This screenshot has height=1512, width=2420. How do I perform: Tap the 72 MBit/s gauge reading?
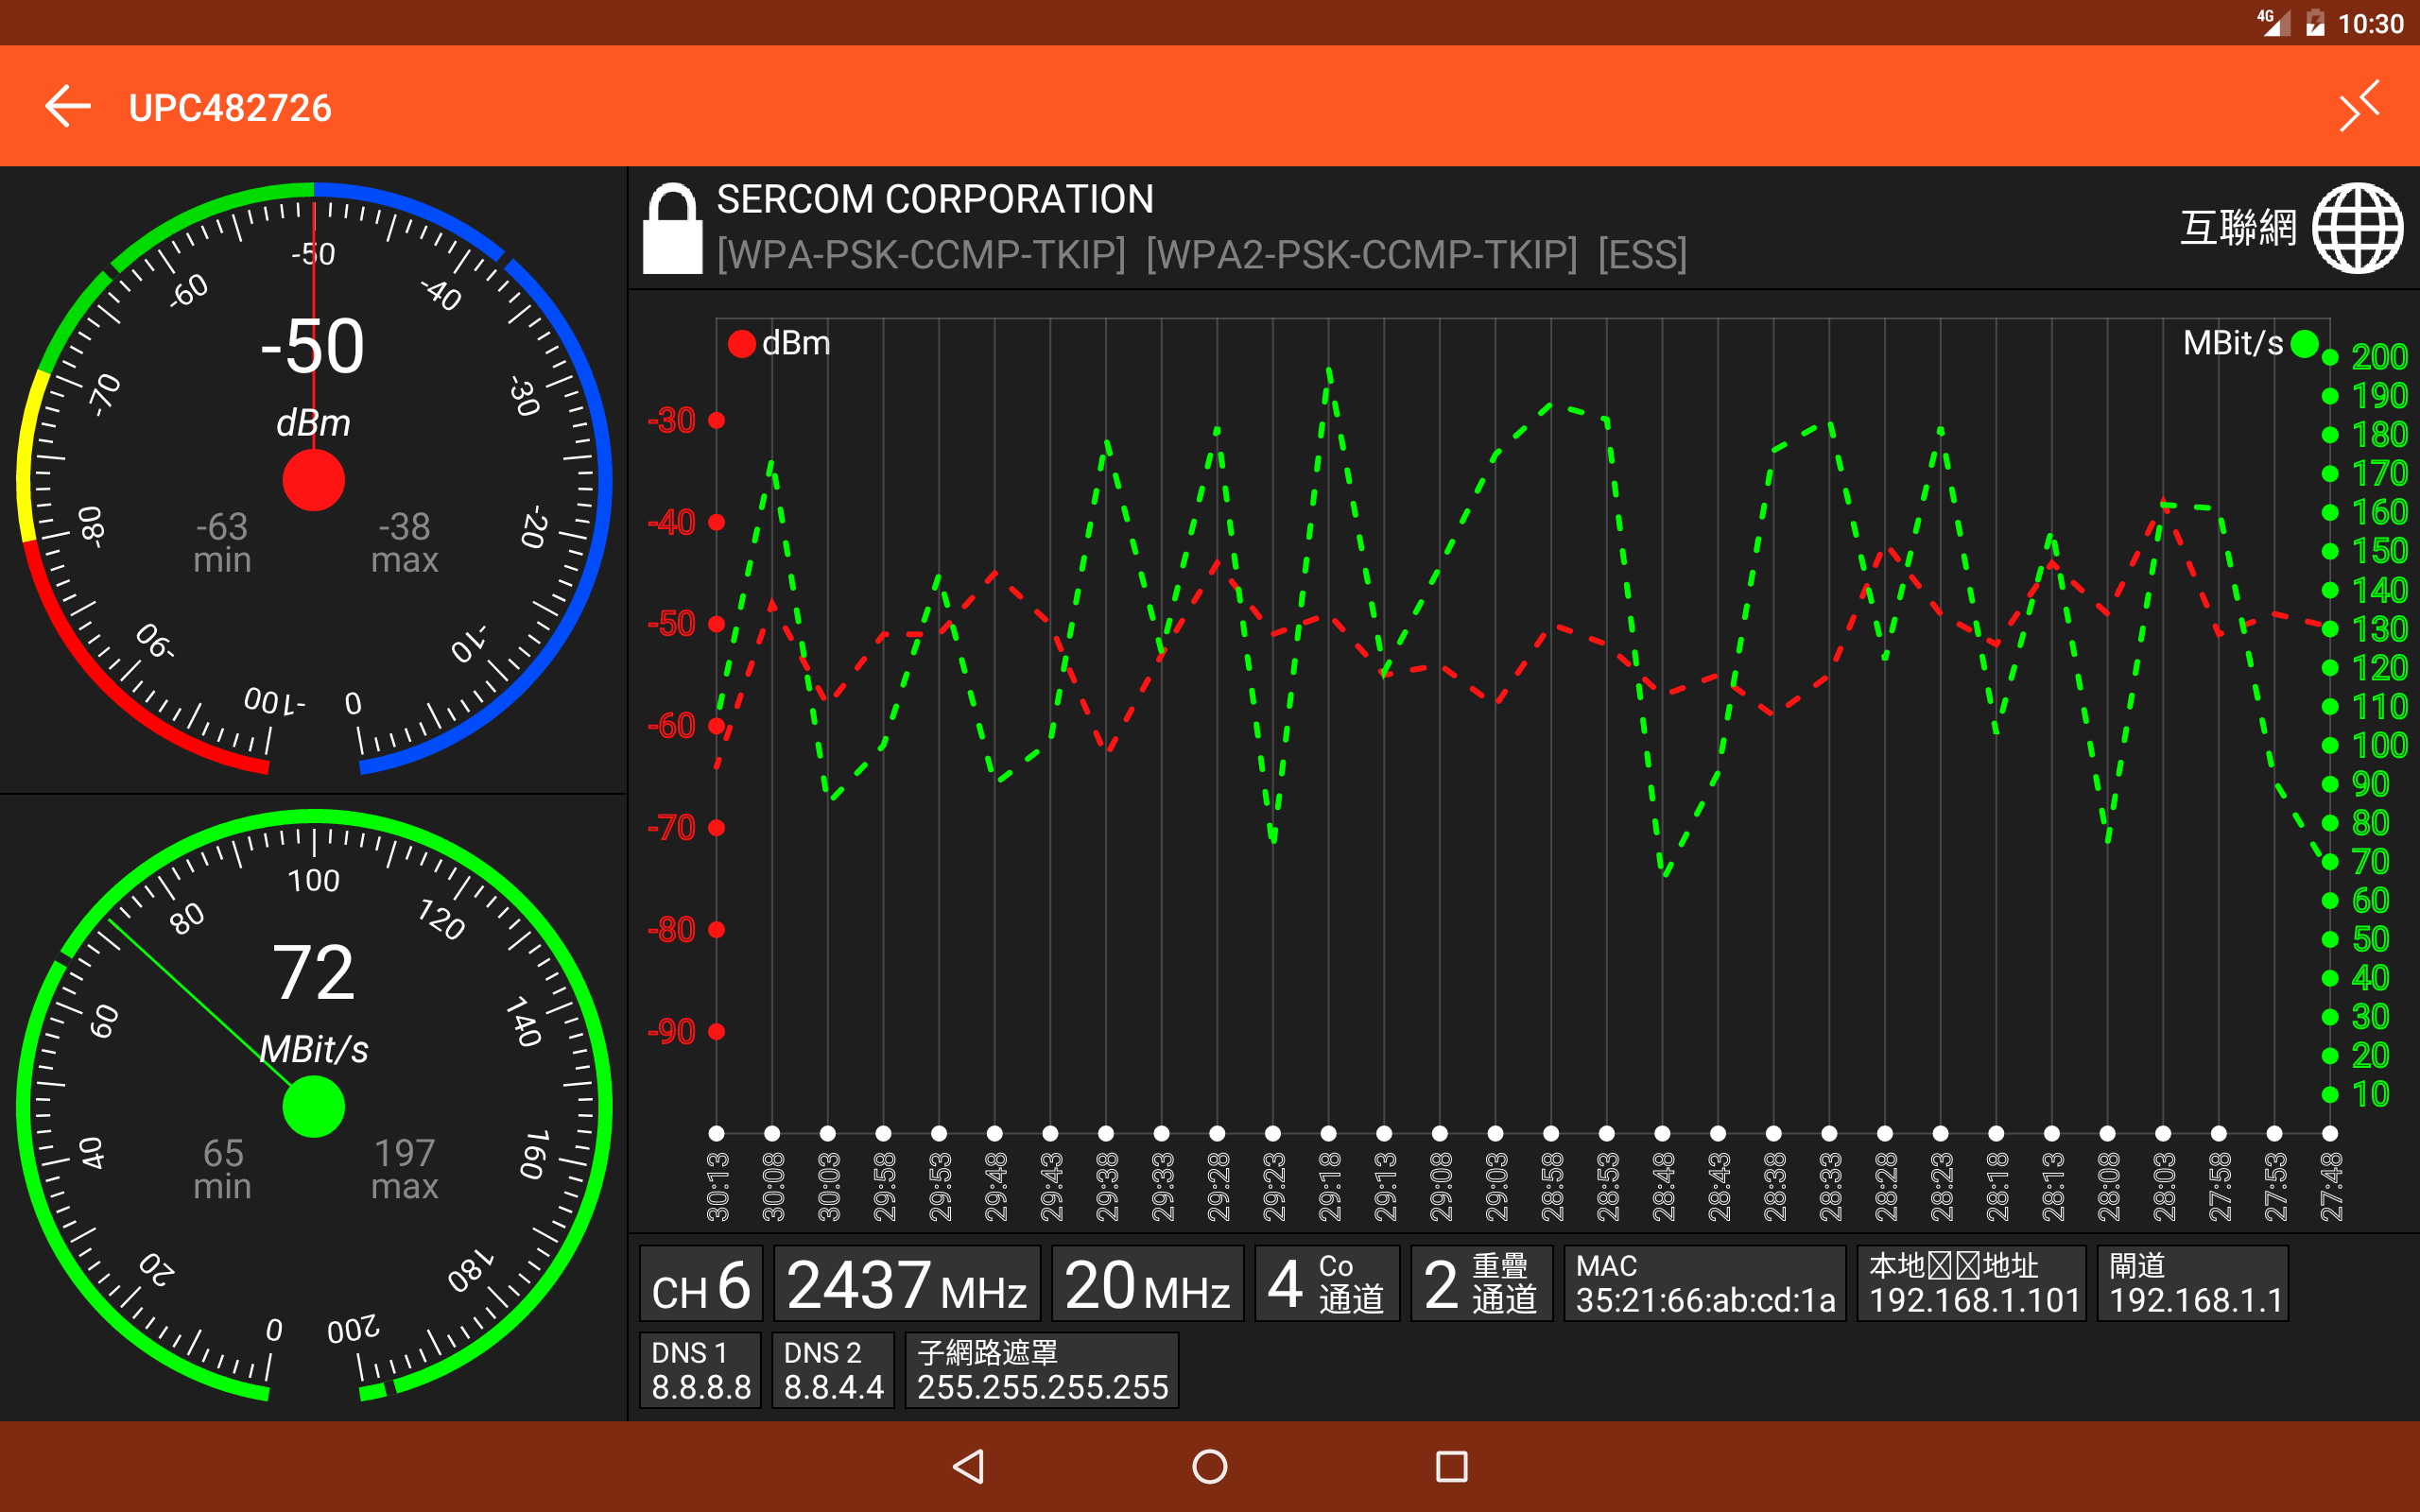314,972
